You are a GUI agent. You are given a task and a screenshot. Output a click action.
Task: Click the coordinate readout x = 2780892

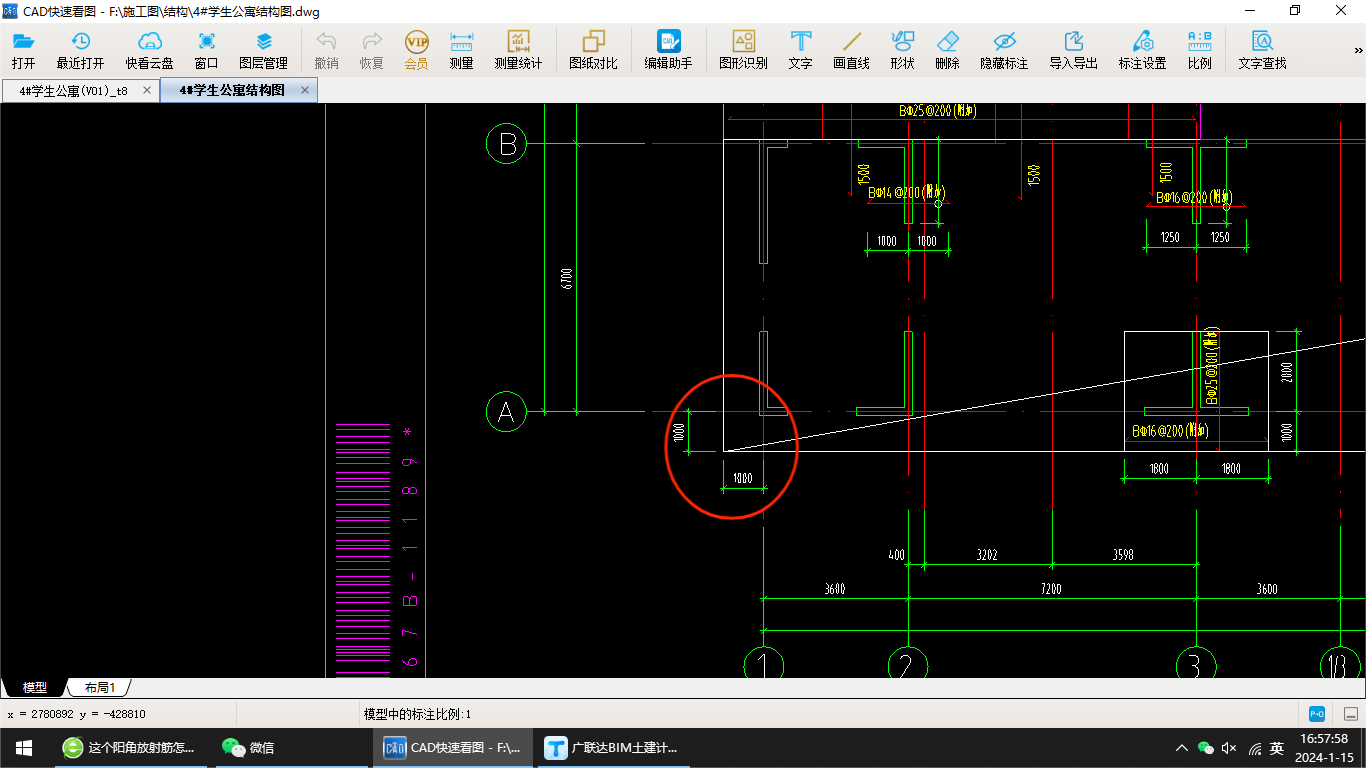point(77,714)
